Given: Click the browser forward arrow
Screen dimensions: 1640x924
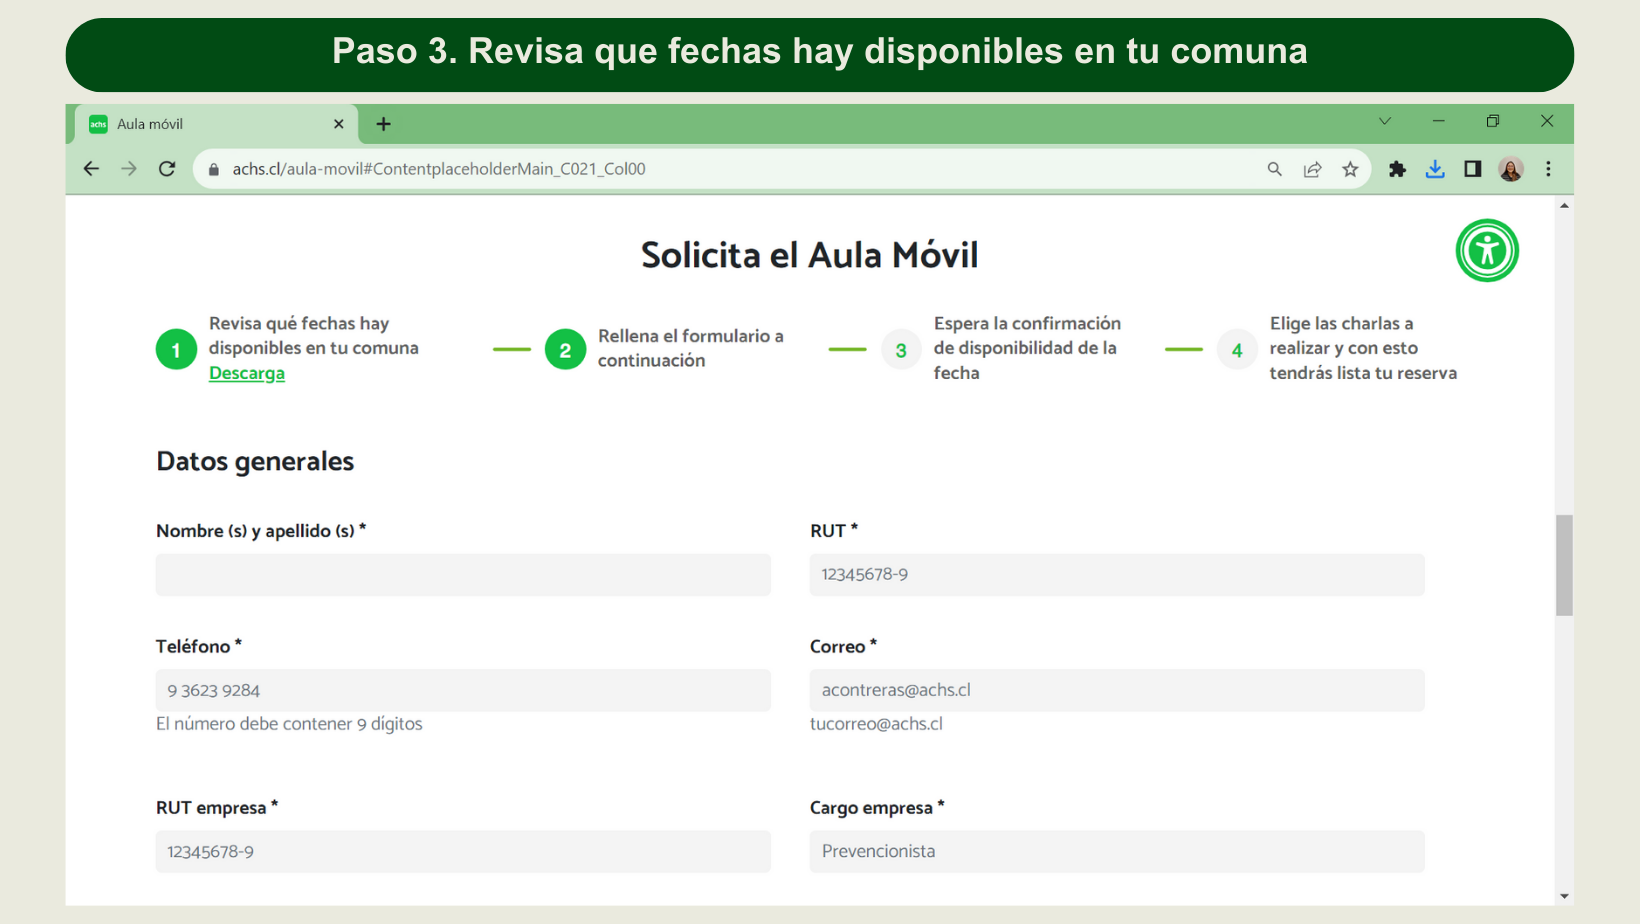Looking at the screenshot, I should click(129, 169).
